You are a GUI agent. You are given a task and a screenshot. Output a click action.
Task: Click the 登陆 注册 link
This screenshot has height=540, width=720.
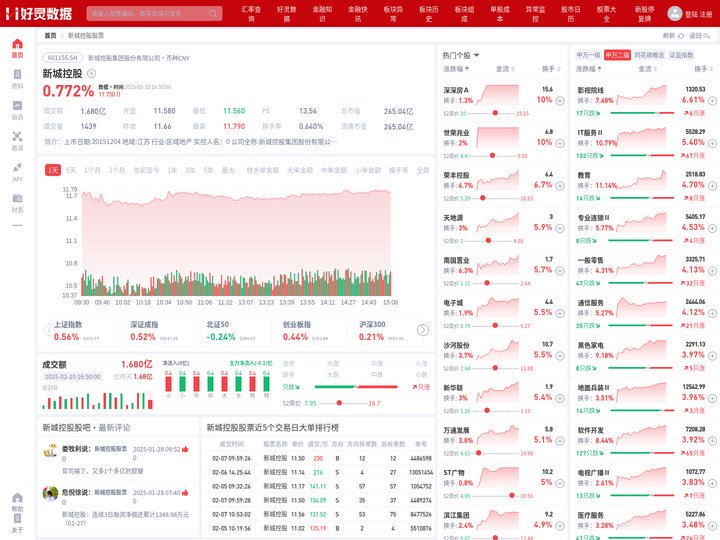pos(698,14)
